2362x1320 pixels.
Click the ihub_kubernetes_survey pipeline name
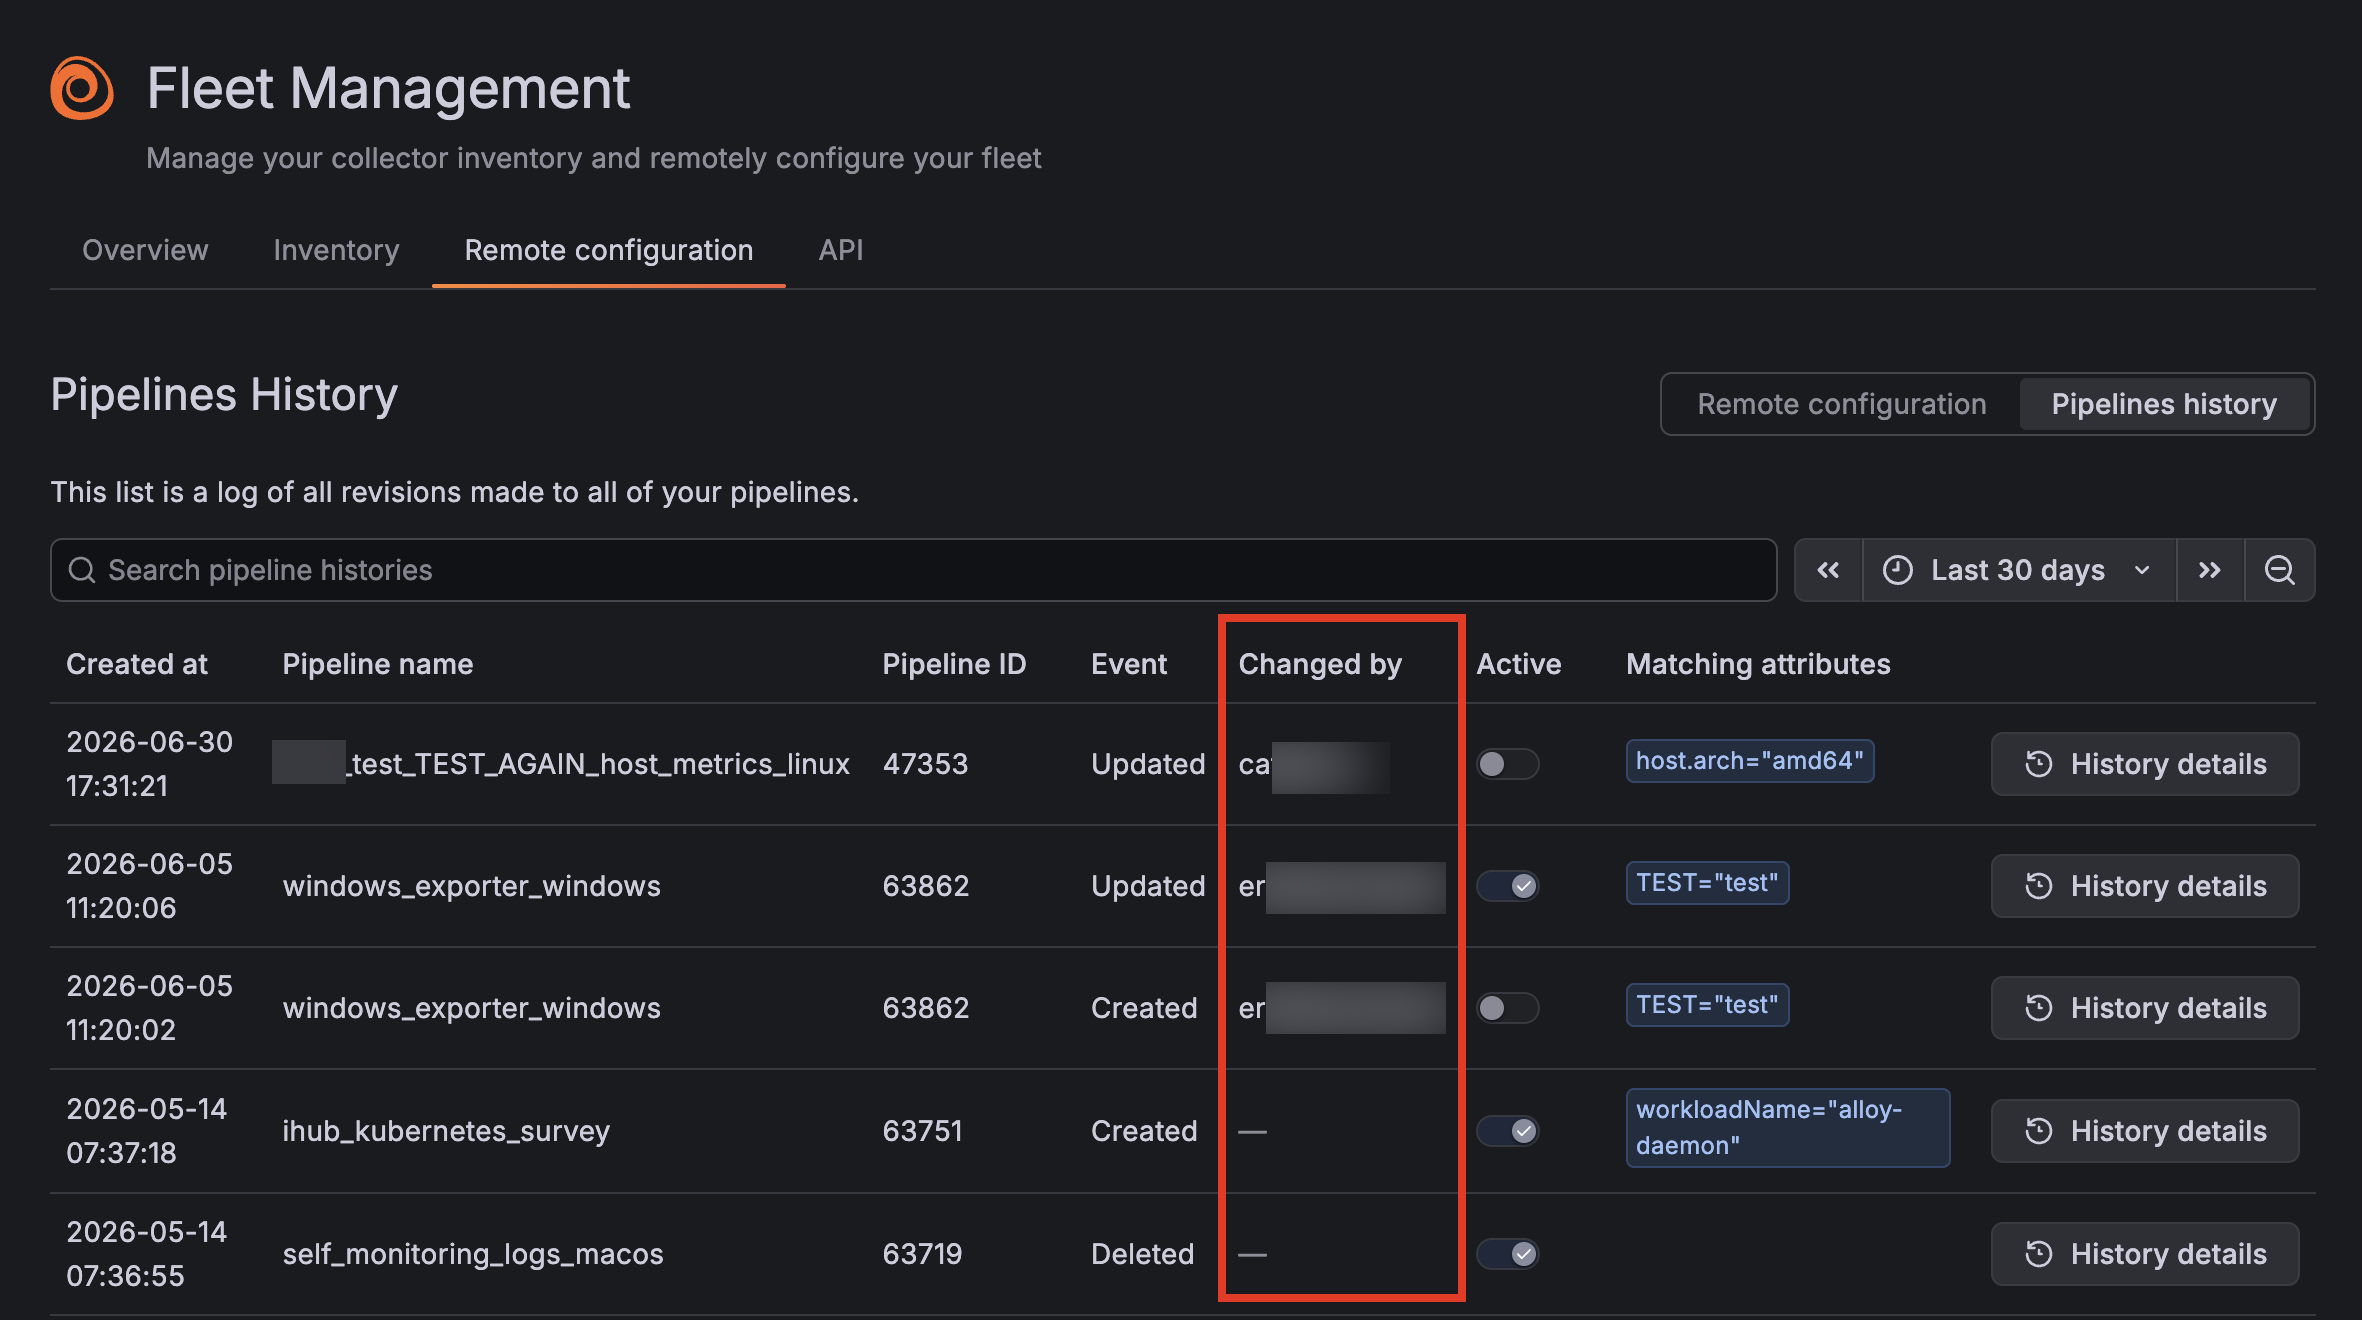coord(446,1131)
